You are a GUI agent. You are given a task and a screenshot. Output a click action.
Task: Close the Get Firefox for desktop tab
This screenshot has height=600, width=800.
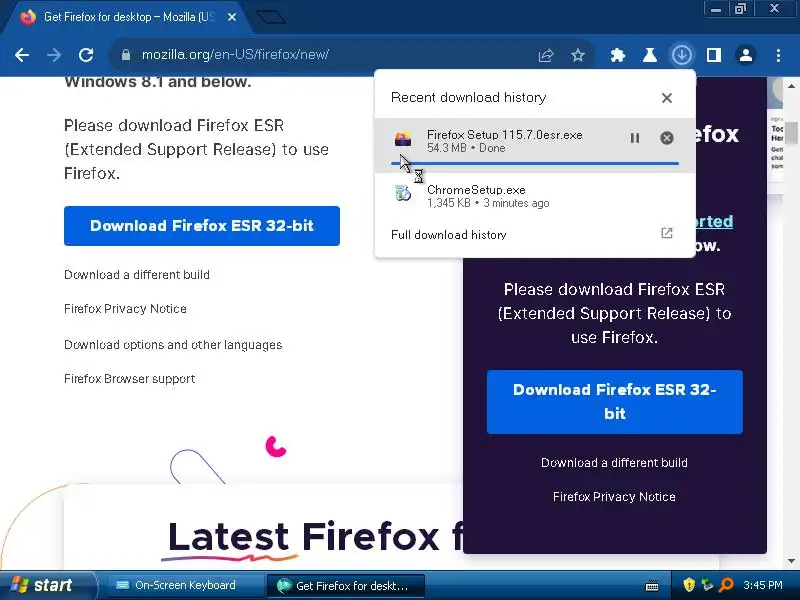click(232, 17)
